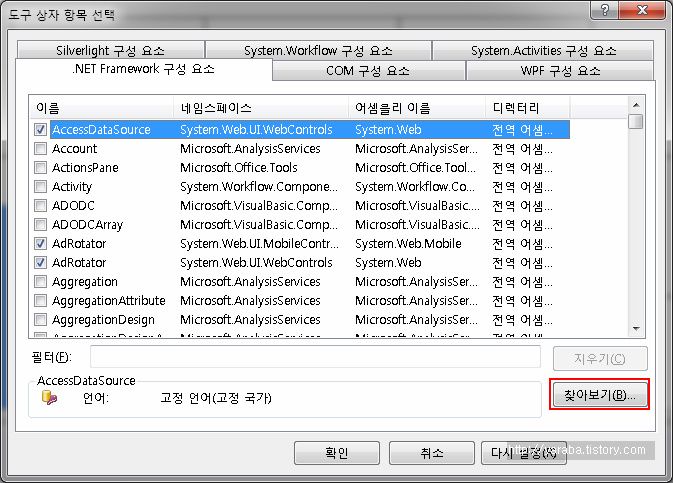673x483 pixels.
Task: Switch to Silverlight 구성 요소 tab
Action: click(x=110, y=50)
